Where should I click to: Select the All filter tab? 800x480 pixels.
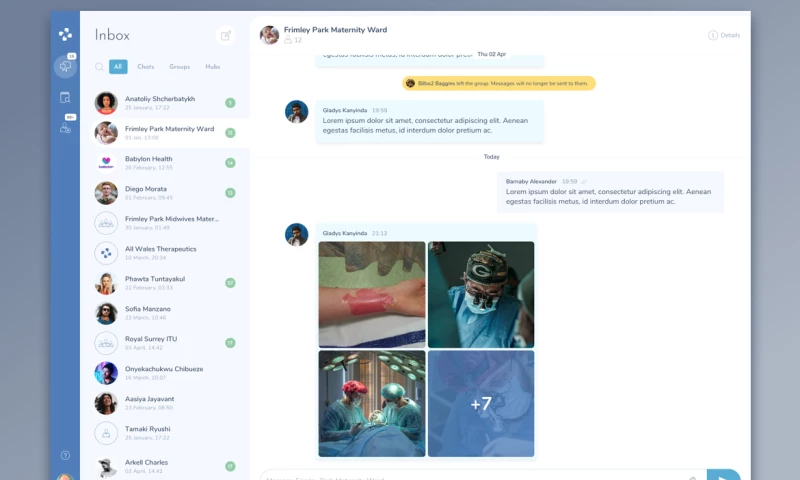coord(118,67)
